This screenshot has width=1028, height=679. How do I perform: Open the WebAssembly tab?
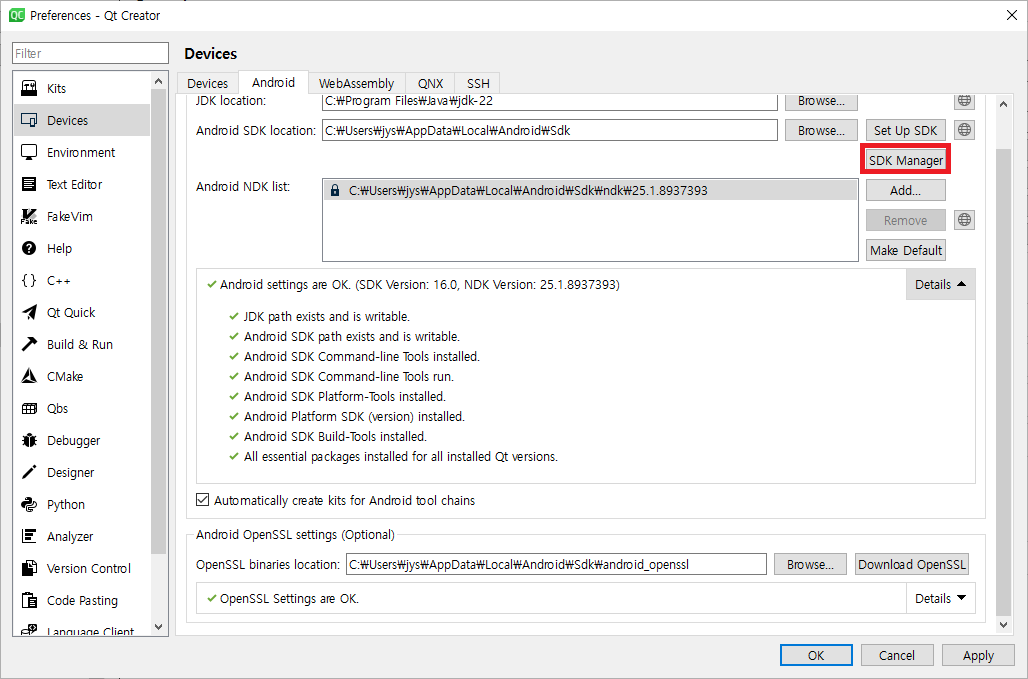click(357, 83)
